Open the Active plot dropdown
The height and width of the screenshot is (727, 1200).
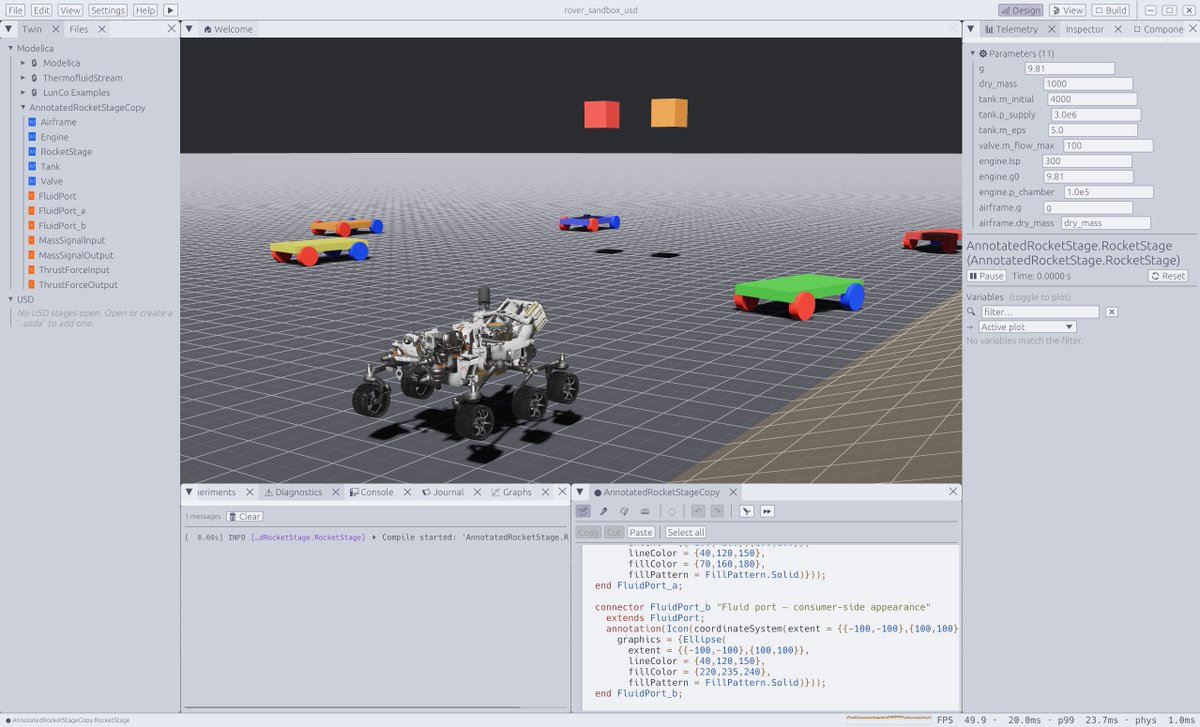[1027, 327]
